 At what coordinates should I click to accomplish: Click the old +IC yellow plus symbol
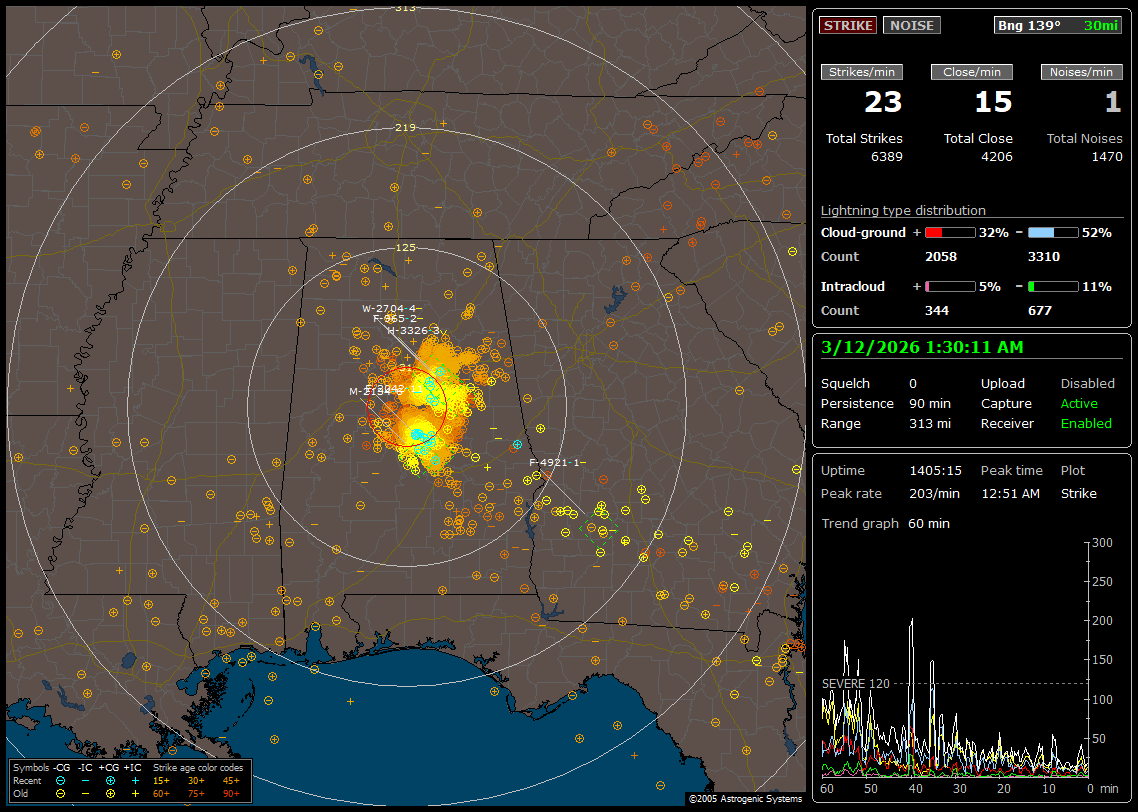click(134, 793)
